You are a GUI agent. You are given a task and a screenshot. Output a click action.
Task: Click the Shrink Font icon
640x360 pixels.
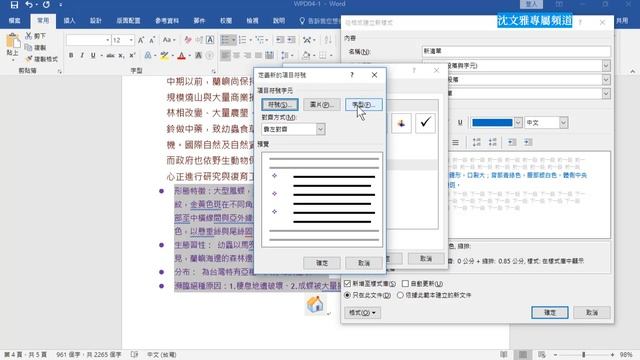click(x=152, y=40)
